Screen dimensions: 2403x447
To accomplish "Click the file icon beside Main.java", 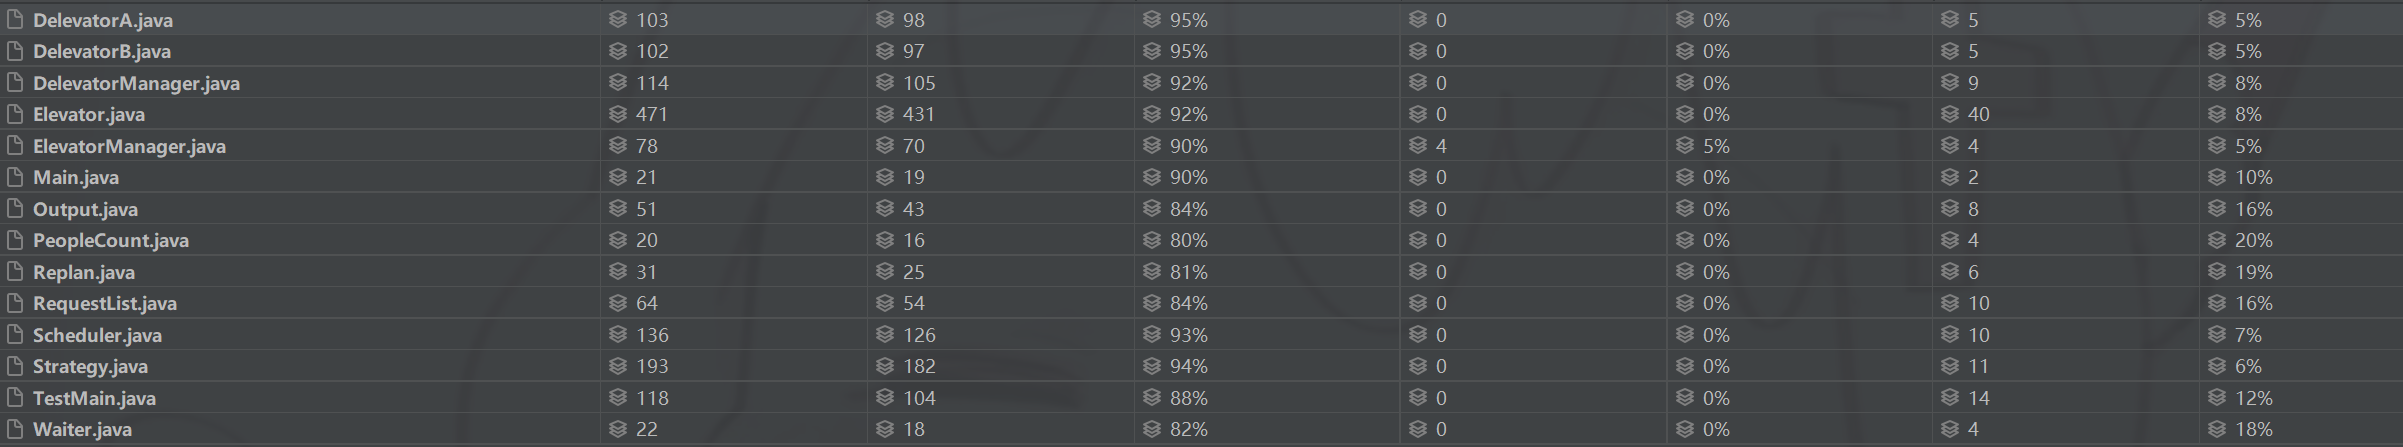I will coord(14,177).
